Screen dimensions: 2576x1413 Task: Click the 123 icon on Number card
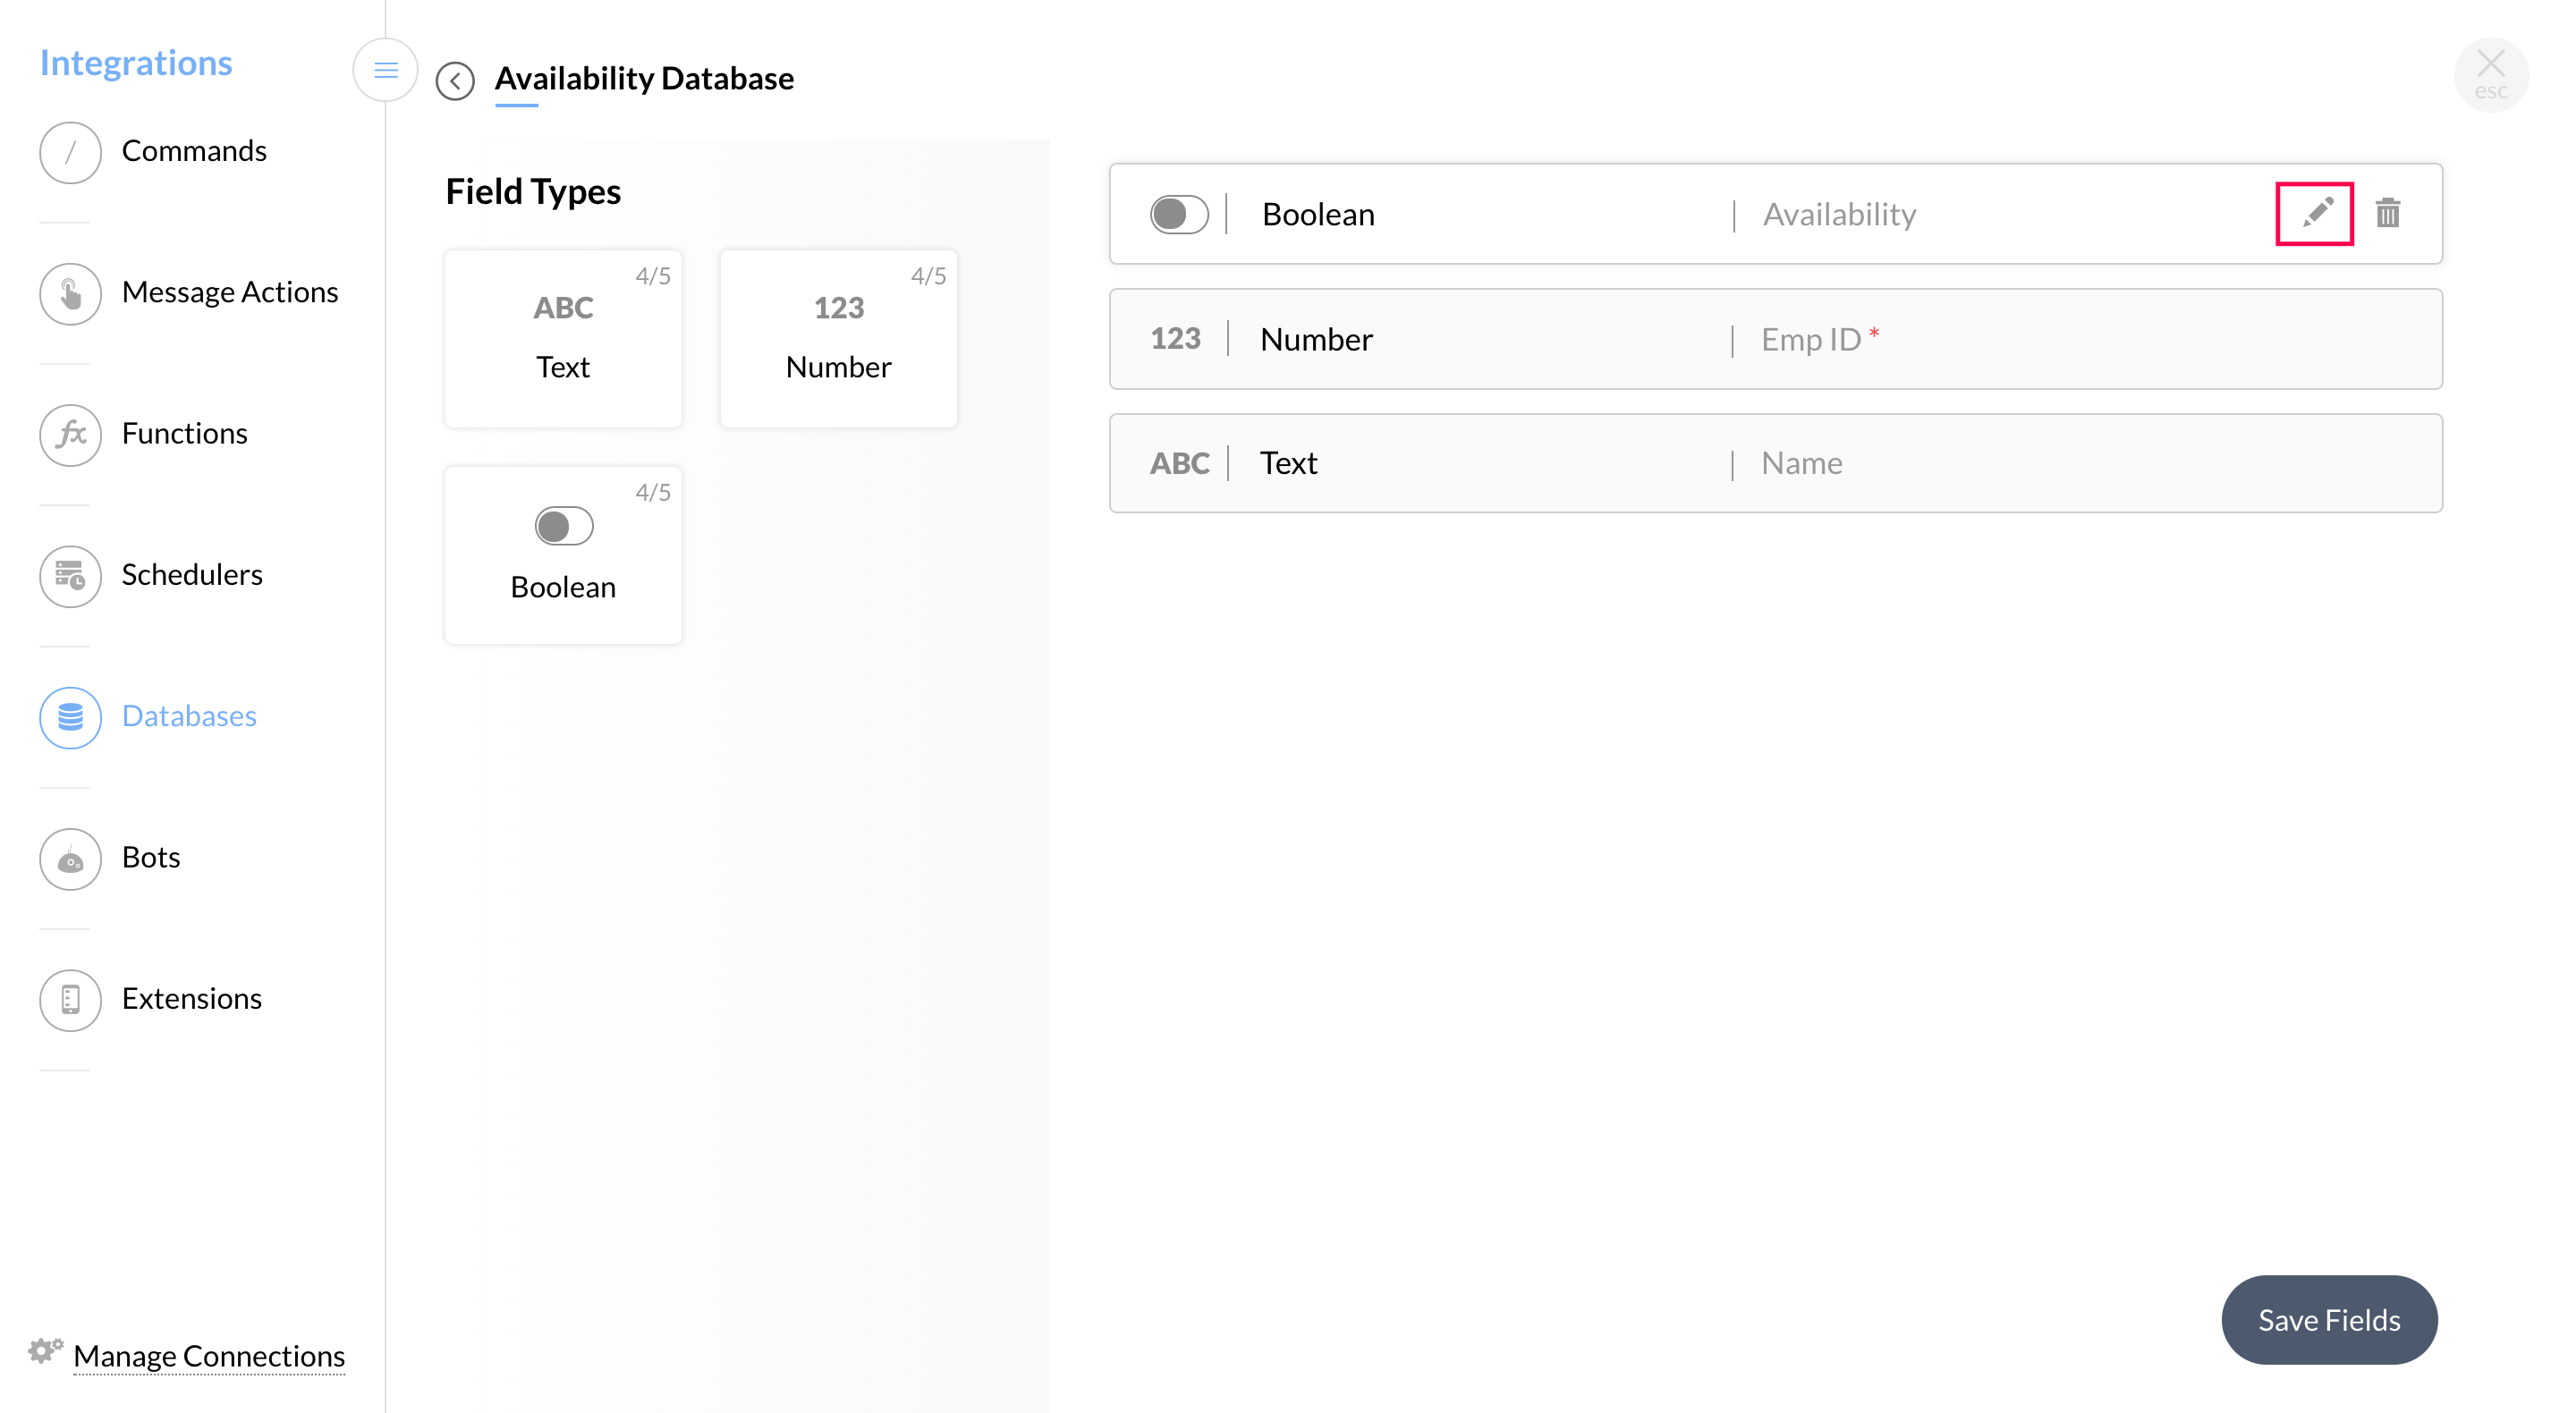[x=838, y=308]
